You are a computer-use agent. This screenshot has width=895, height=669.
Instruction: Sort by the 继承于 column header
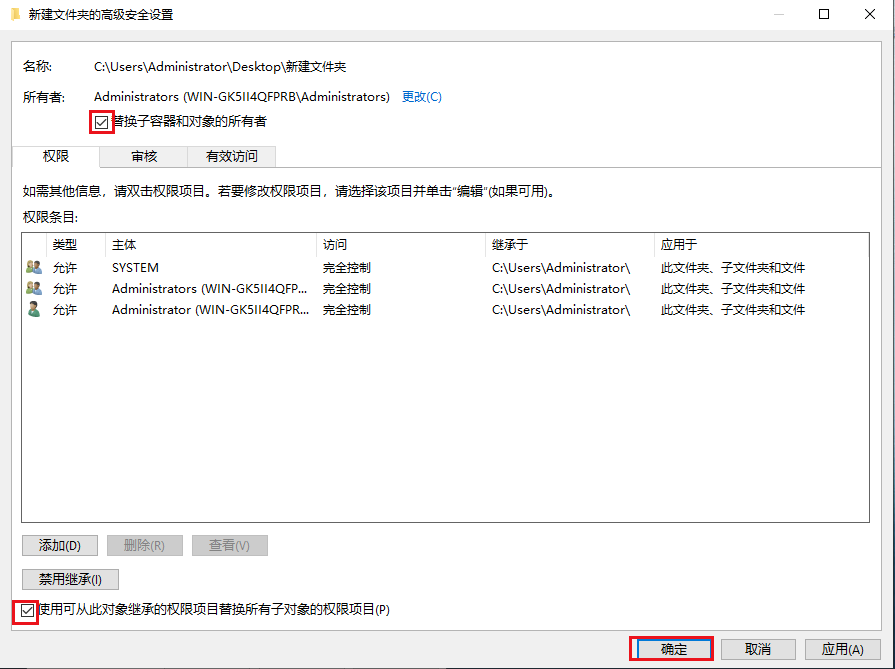(x=568, y=245)
